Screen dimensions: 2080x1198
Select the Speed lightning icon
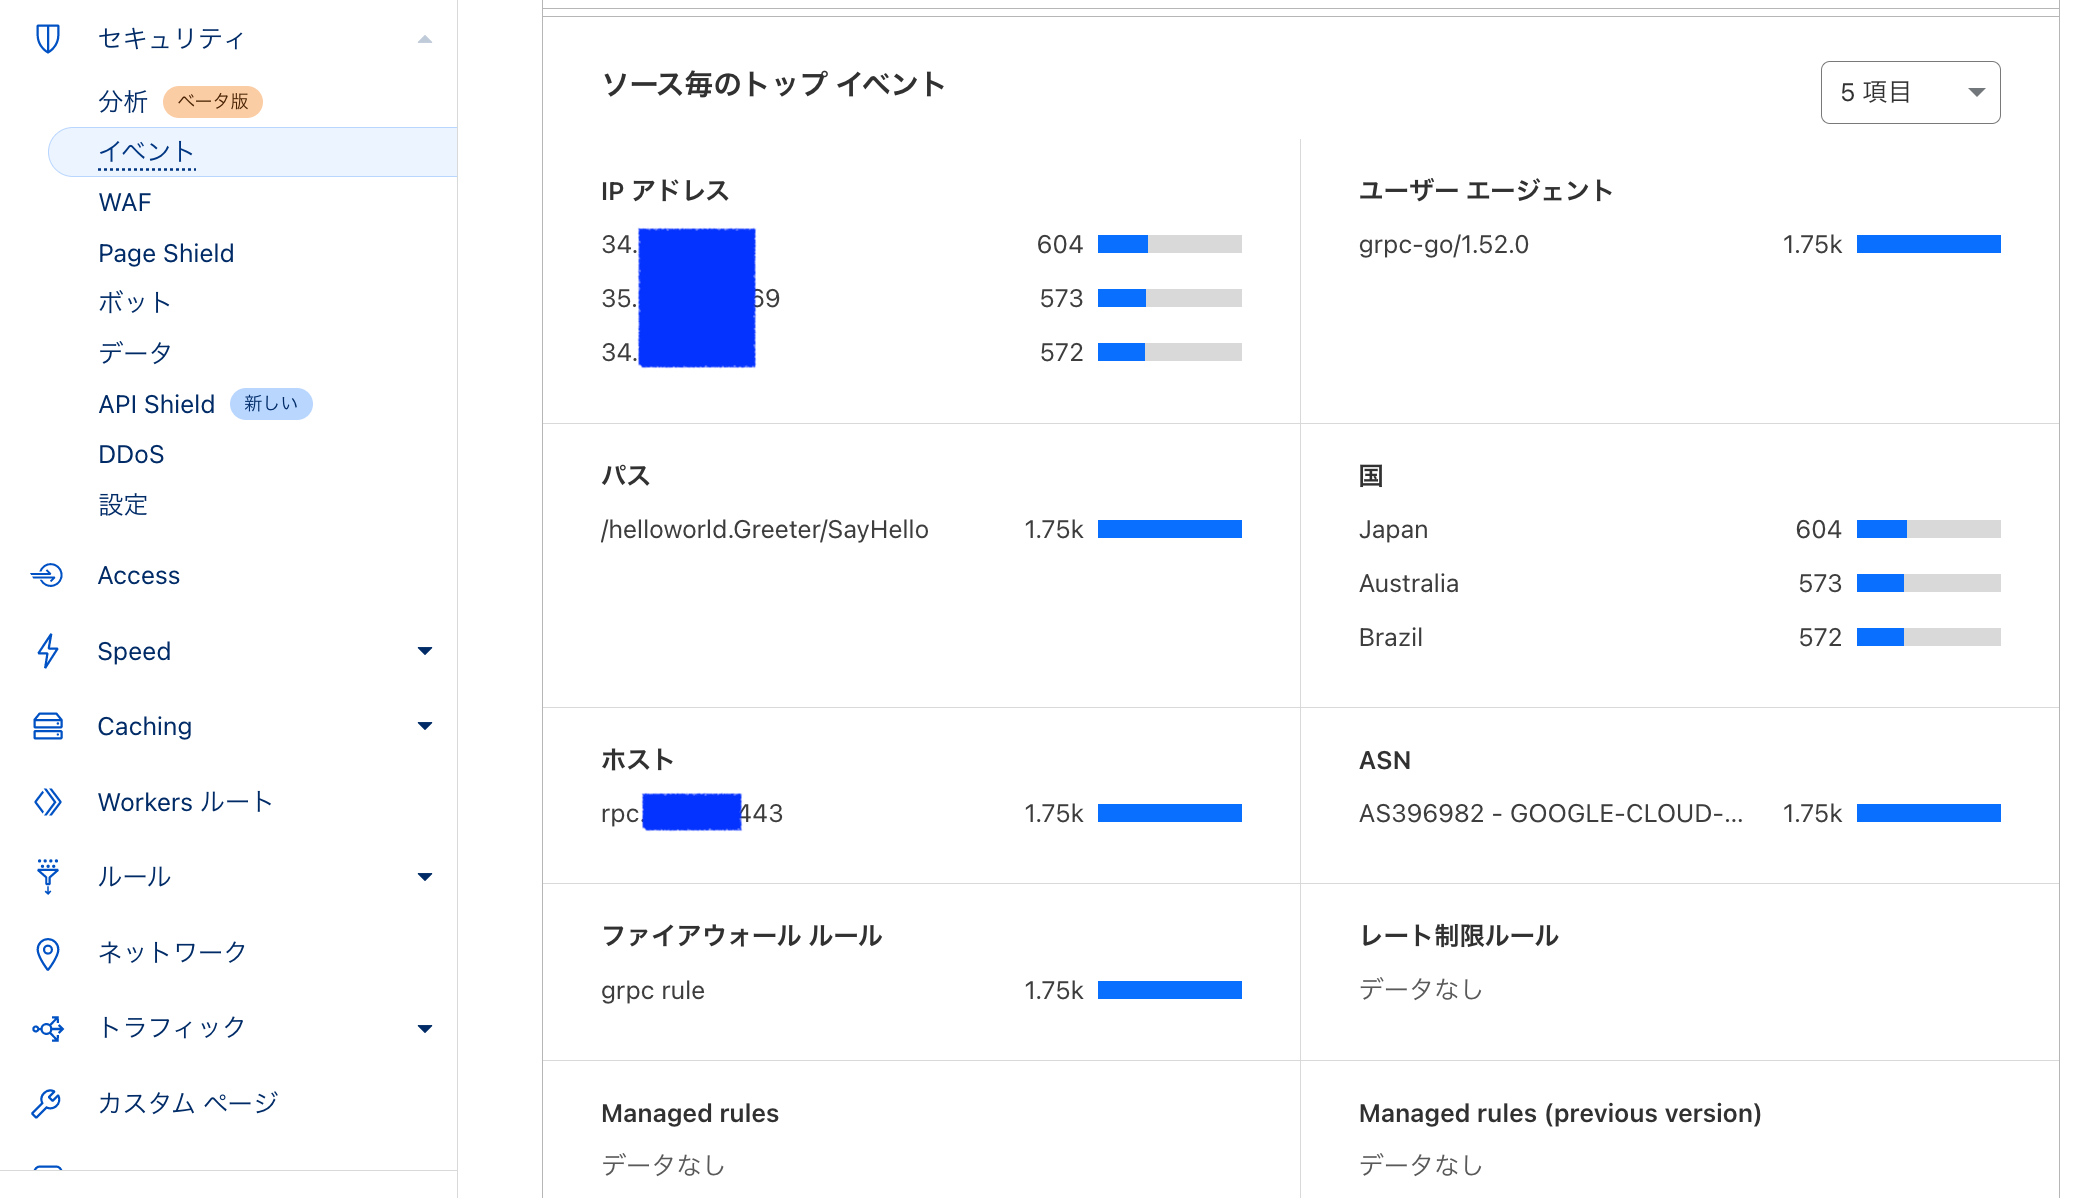point(47,651)
